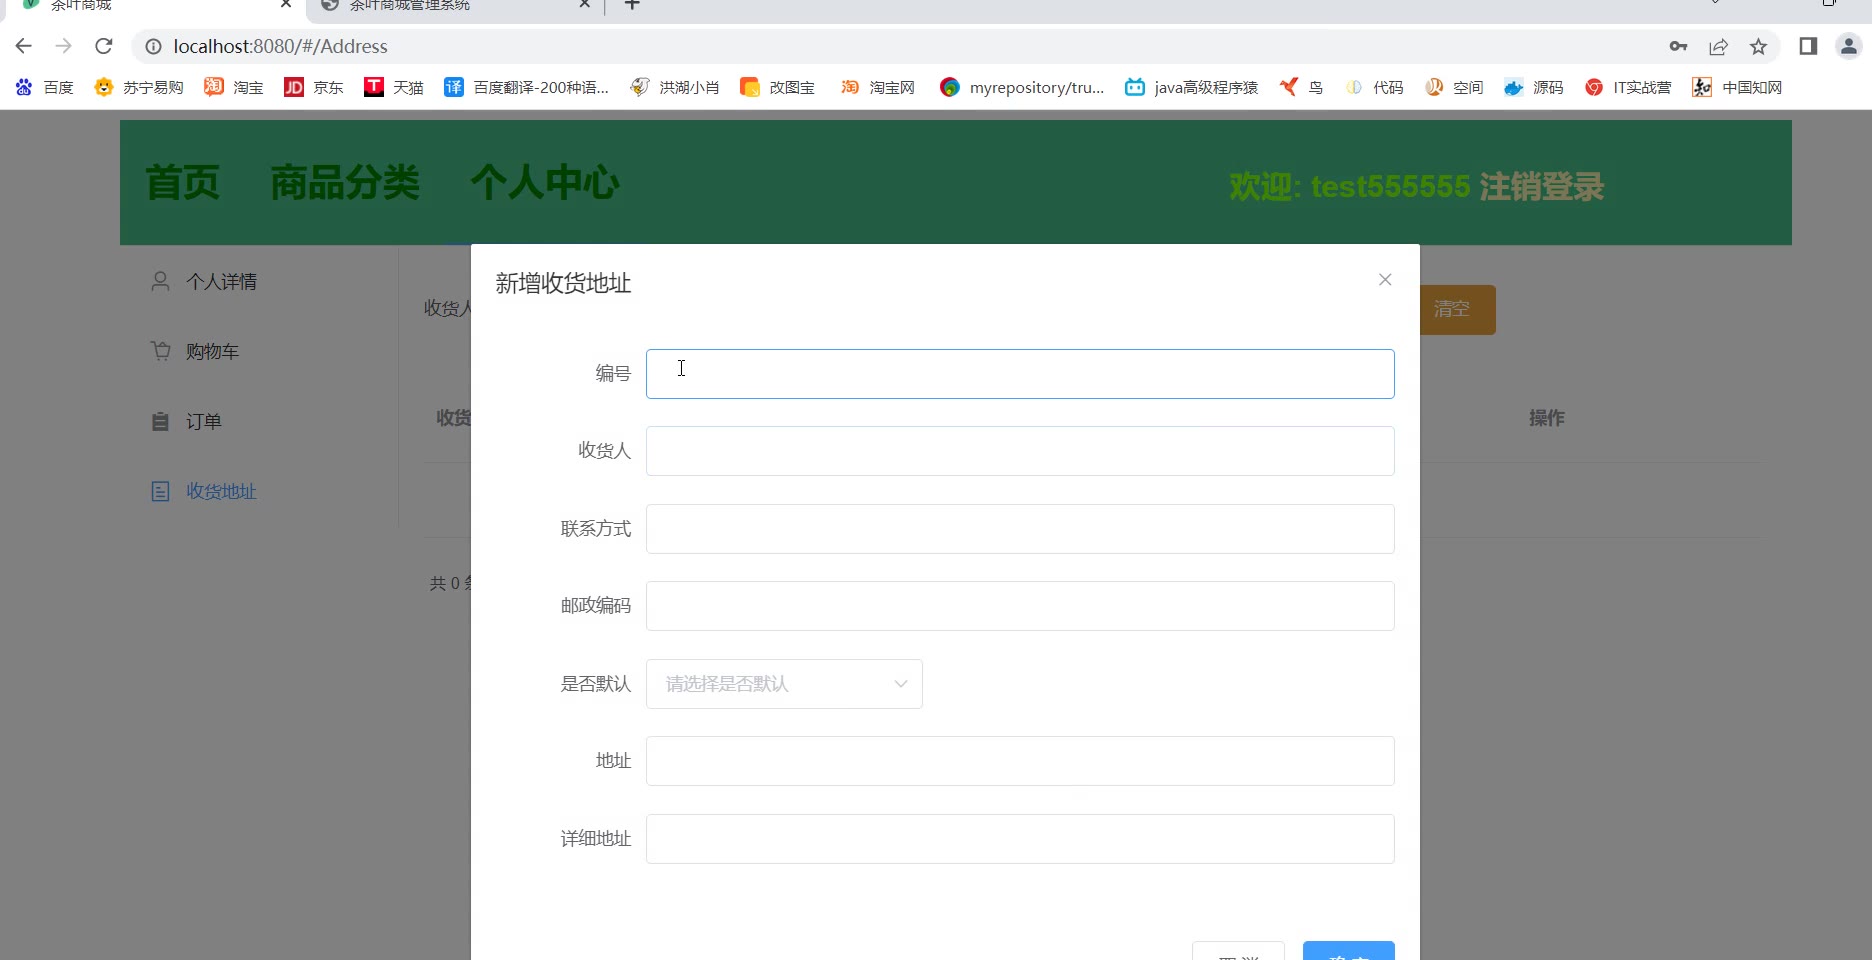This screenshot has height=960, width=1872.
Task: Open the 改图宝 bookmark
Action: pyautogui.click(x=778, y=88)
